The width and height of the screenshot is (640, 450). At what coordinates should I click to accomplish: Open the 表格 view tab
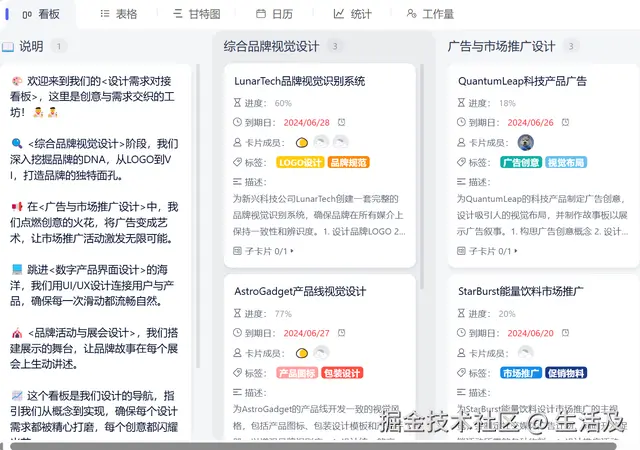point(118,14)
